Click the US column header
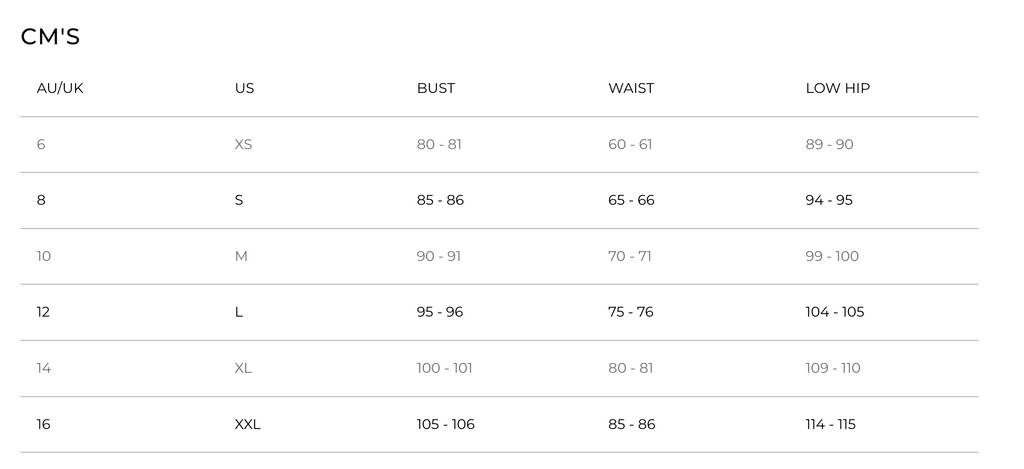The height and width of the screenshot is (469, 1024). point(244,88)
